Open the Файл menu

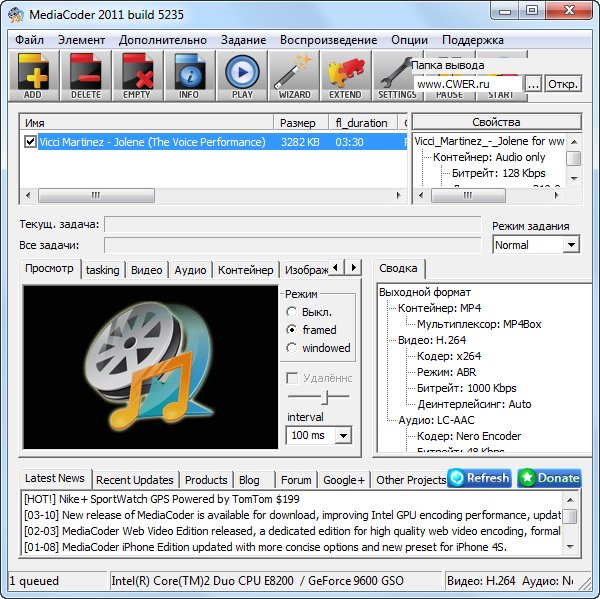click(29, 40)
